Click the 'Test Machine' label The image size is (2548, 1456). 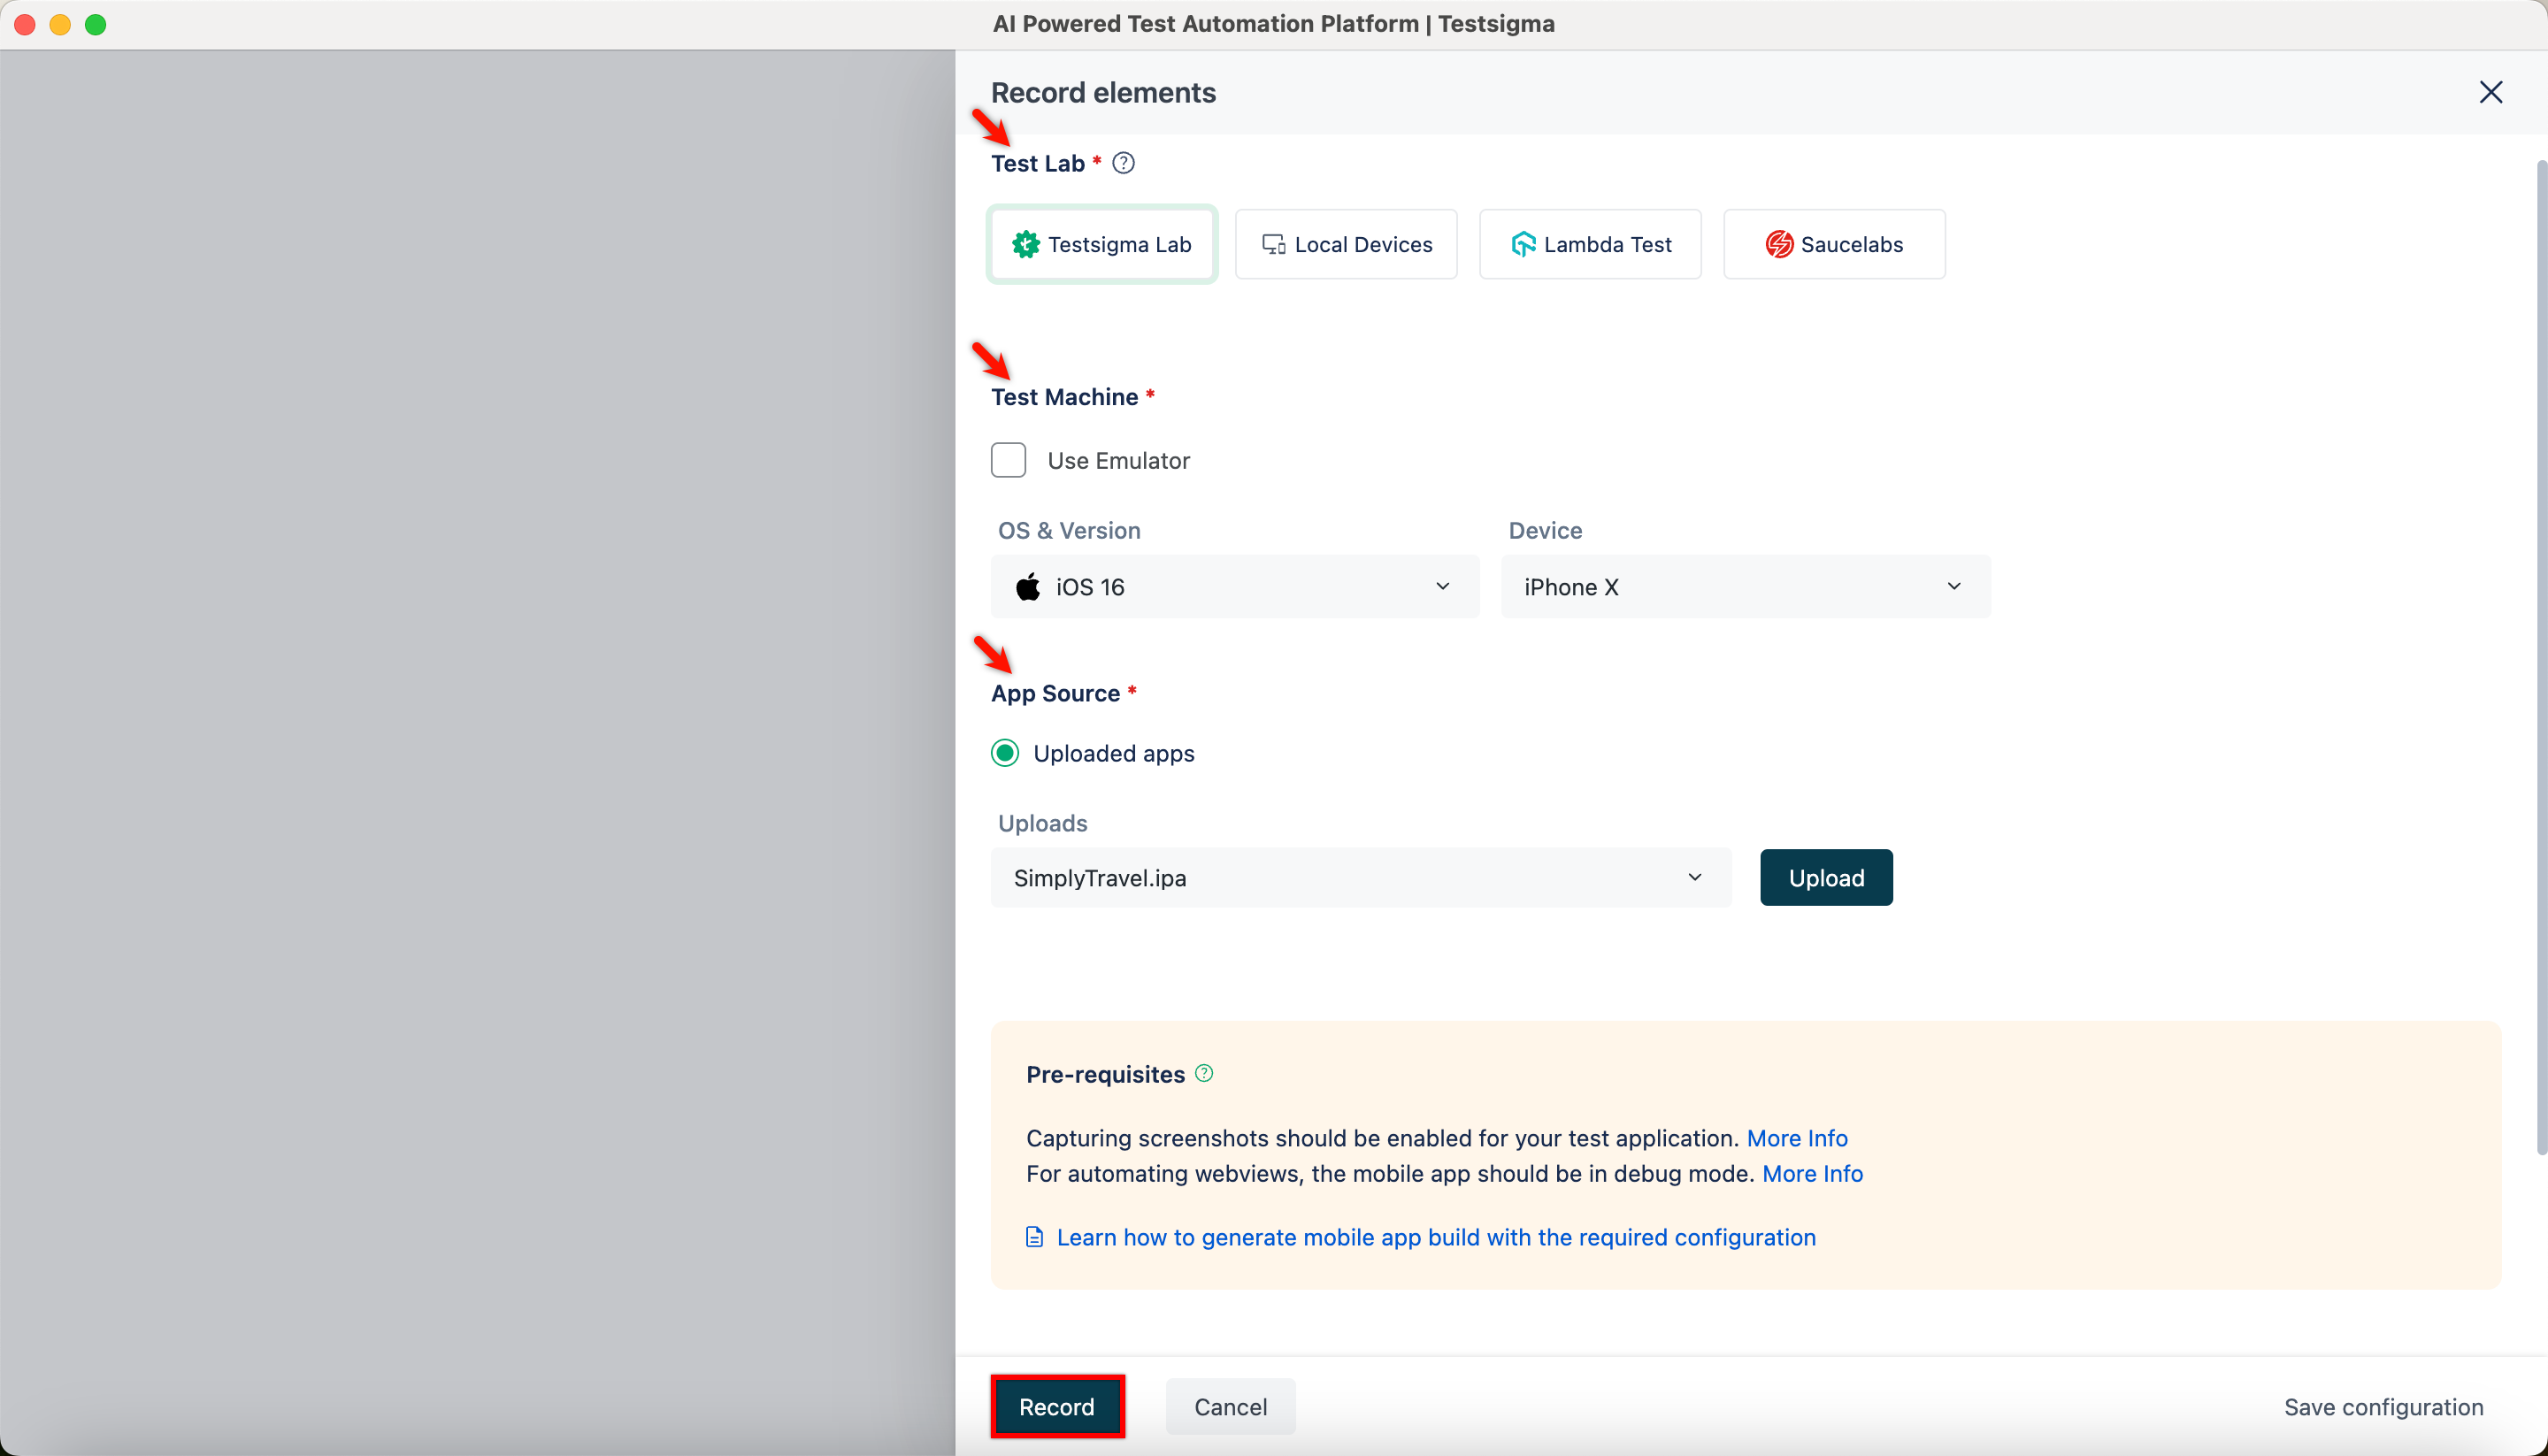tap(1064, 397)
